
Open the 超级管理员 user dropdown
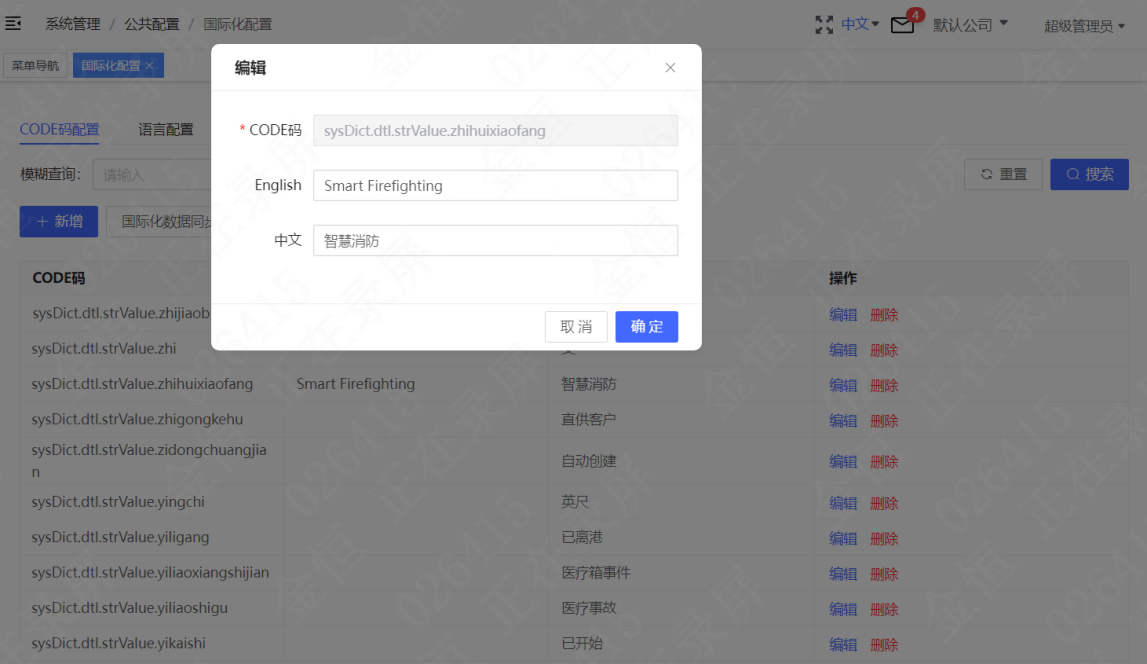(x=1084, y=26)
